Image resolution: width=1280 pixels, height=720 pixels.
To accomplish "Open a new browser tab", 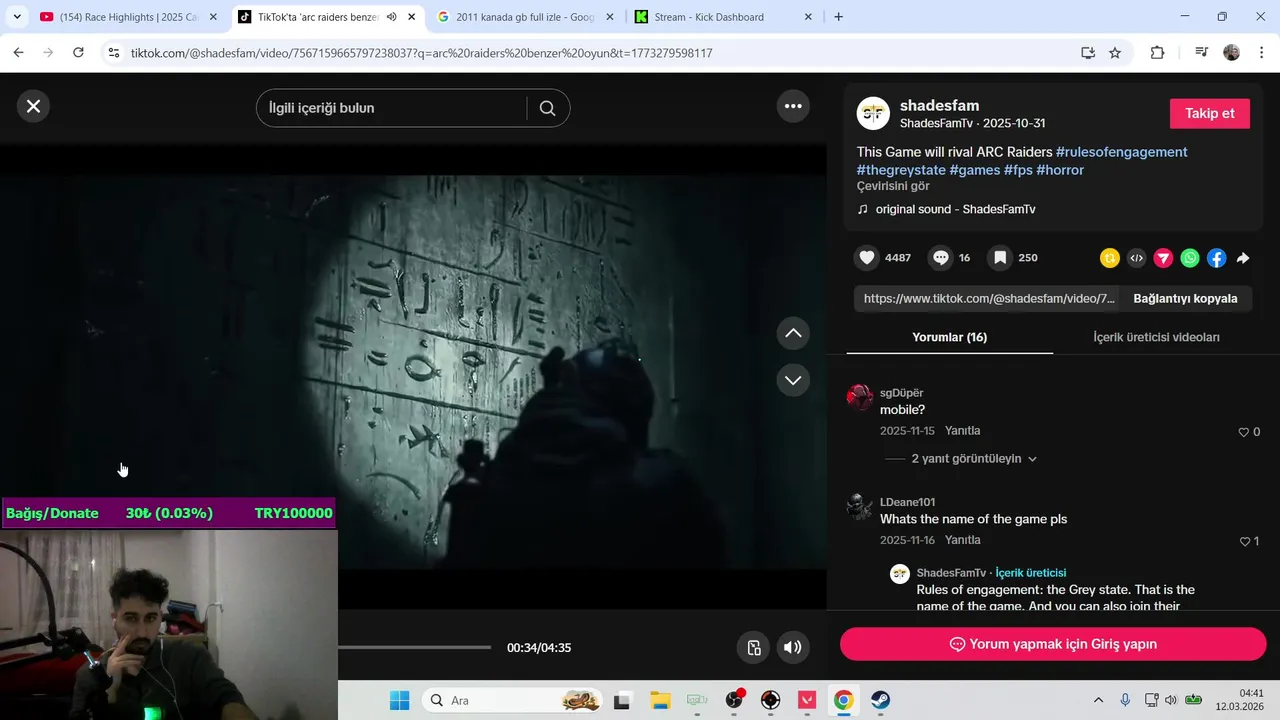I will 838,17.
